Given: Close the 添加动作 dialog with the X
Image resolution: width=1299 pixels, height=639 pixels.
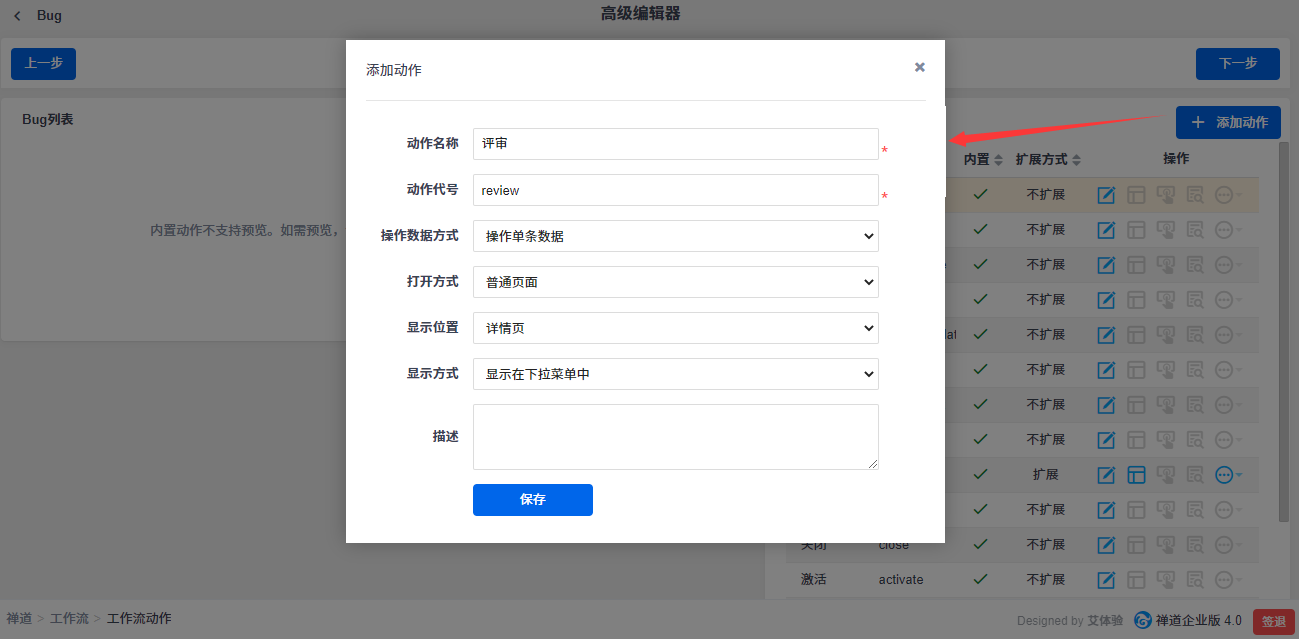Looking at the screenshot, I should 920,67.
